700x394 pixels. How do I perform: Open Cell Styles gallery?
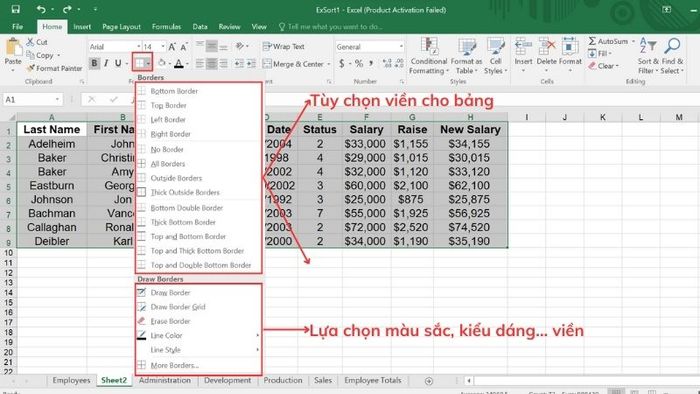coord(496,56)
